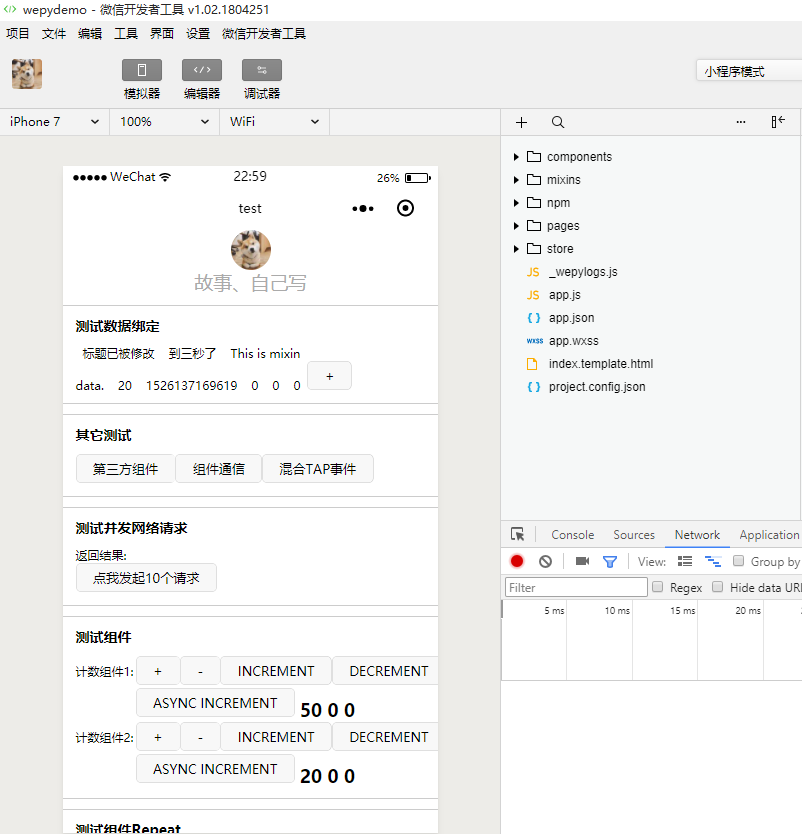Screen dimensions: 802x834
Task: Select the Network tab
Action: click(x=697, y=535)
